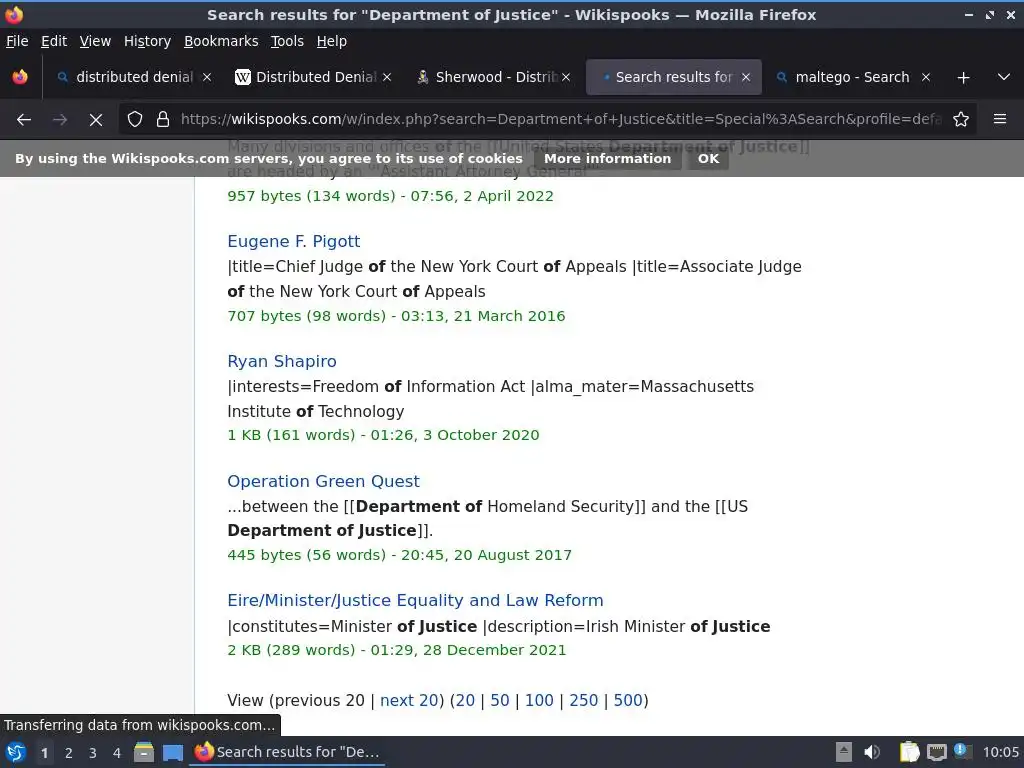The image size is (1024, 768).
Task: Switch to the 'maltego - Search' tab
Action: [x=852, y=77]
